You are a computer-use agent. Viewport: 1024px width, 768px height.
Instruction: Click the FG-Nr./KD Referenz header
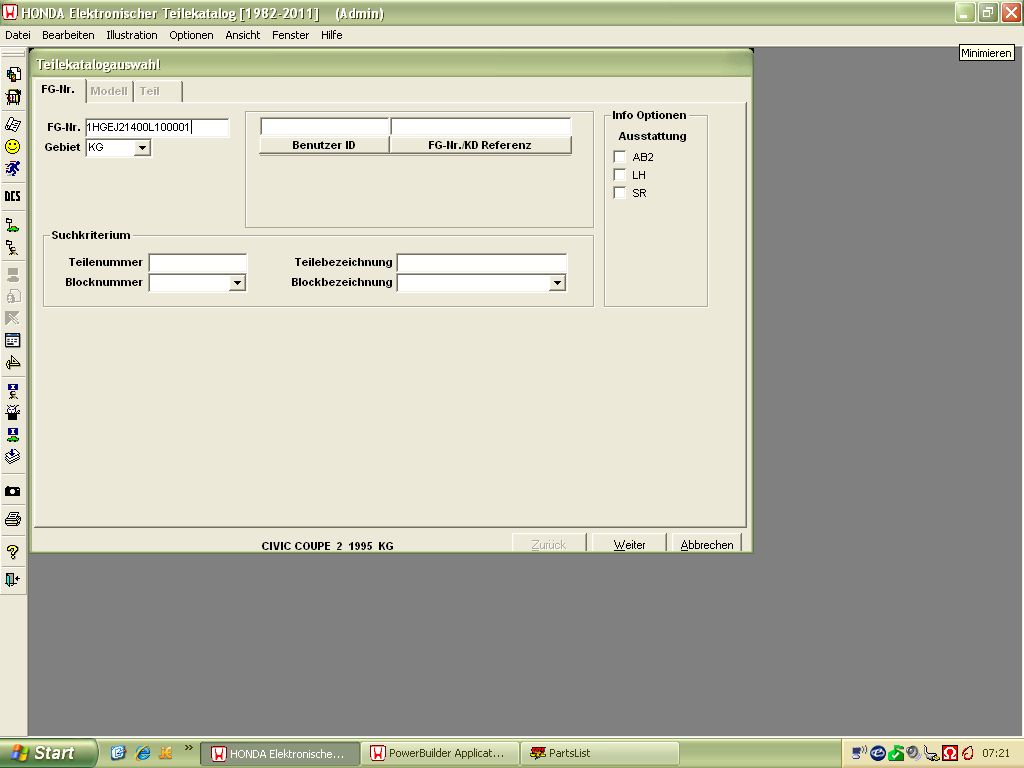click(480, 145)
